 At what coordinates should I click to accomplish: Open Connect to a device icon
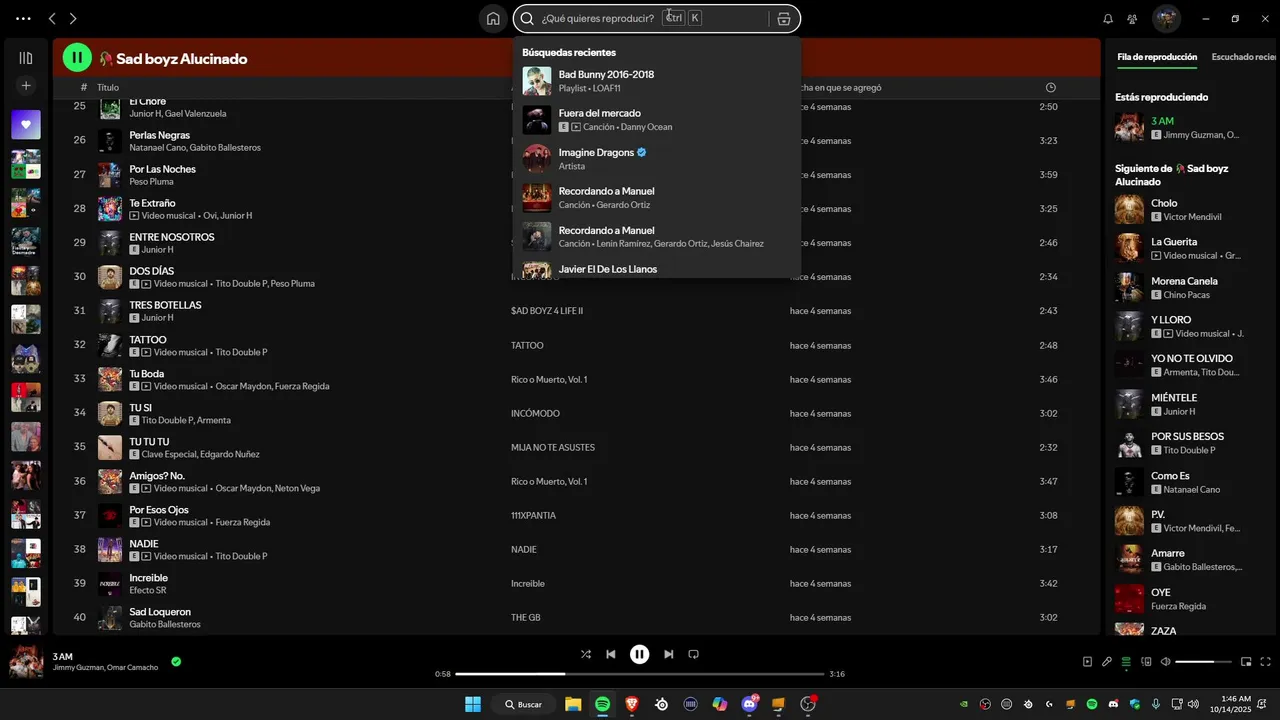pos(1145,661)
